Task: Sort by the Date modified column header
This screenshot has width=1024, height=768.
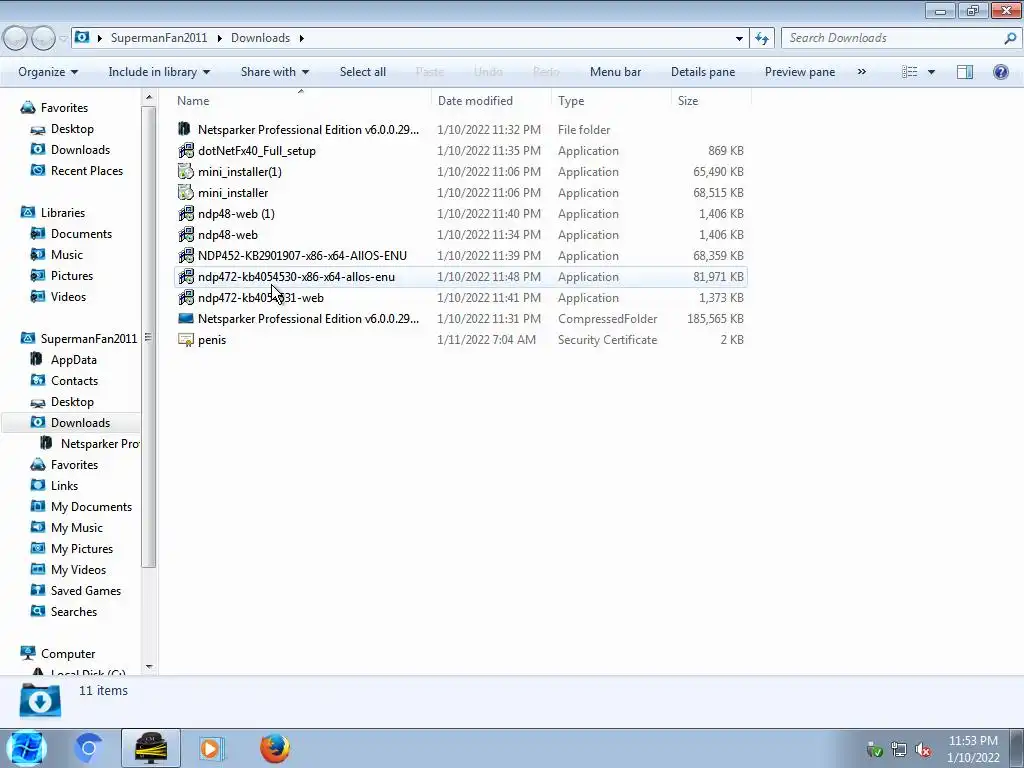Action: (491, 101)
